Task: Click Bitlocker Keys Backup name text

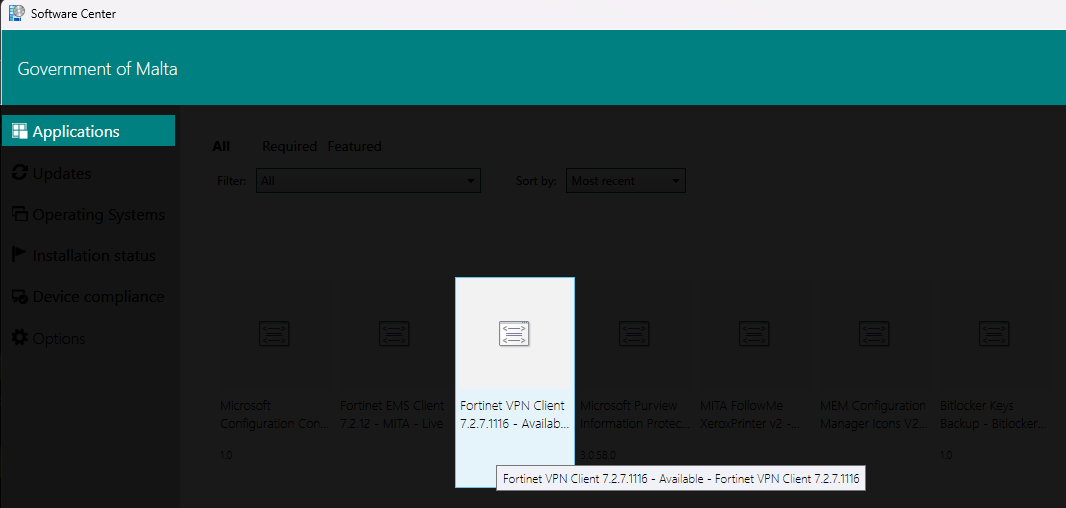Action: click(x=992, y=414)
